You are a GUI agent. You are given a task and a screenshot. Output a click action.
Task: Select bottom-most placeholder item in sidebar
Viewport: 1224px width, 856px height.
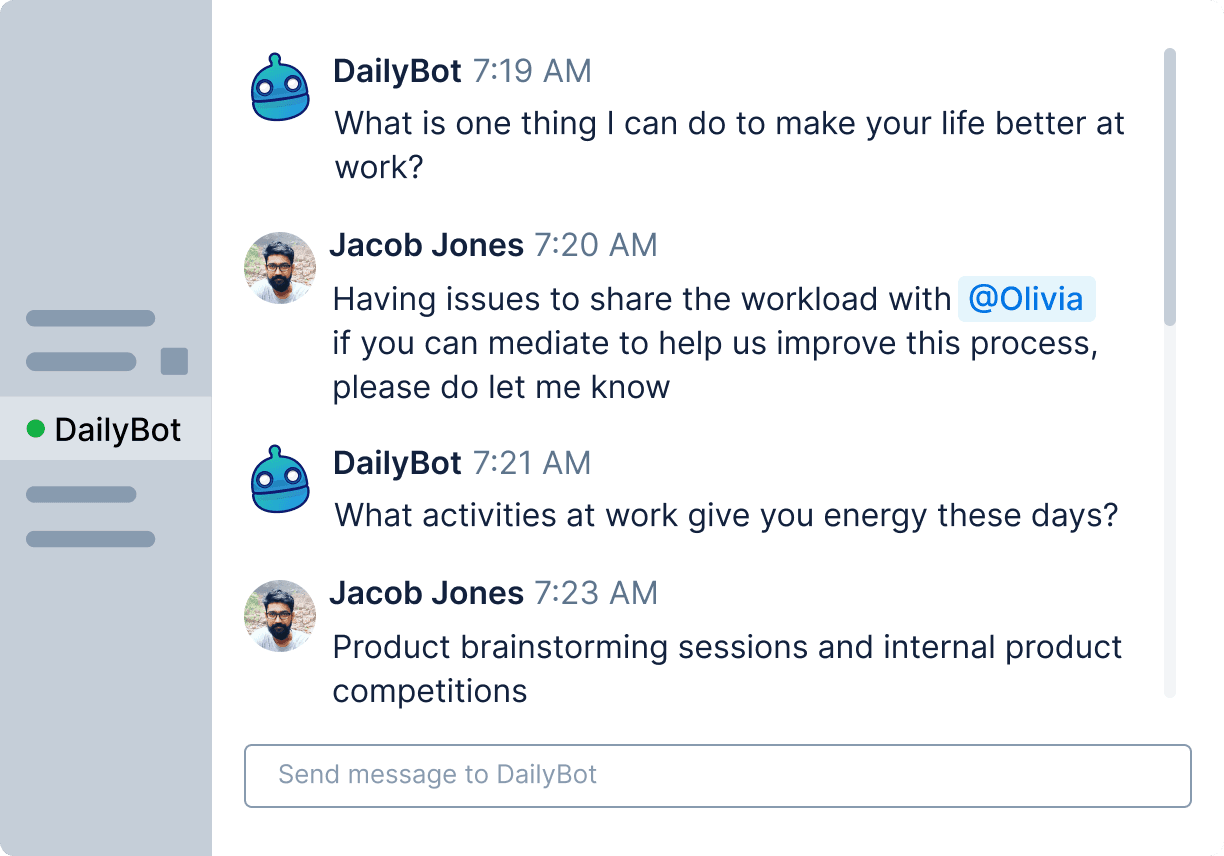click(90, 539)
